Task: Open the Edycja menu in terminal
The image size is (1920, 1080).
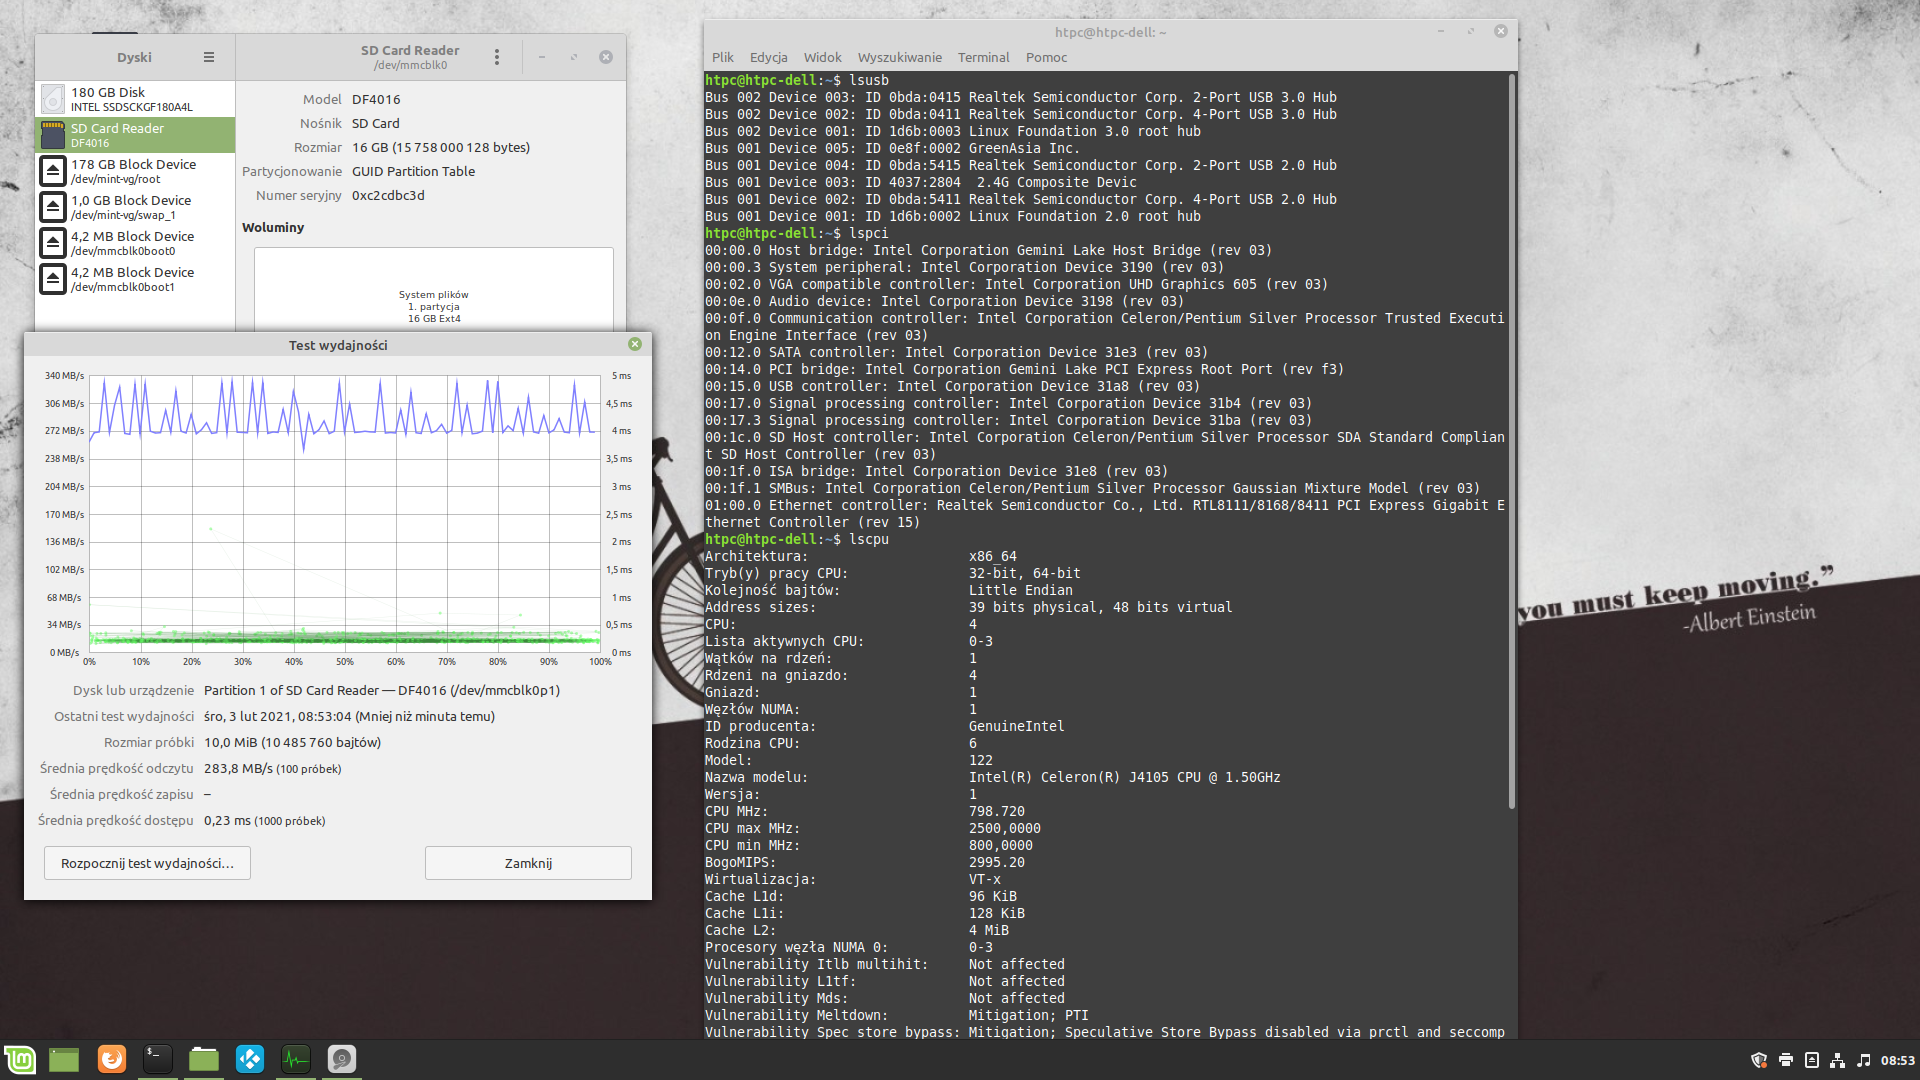Action: click(x=769, y=57)
